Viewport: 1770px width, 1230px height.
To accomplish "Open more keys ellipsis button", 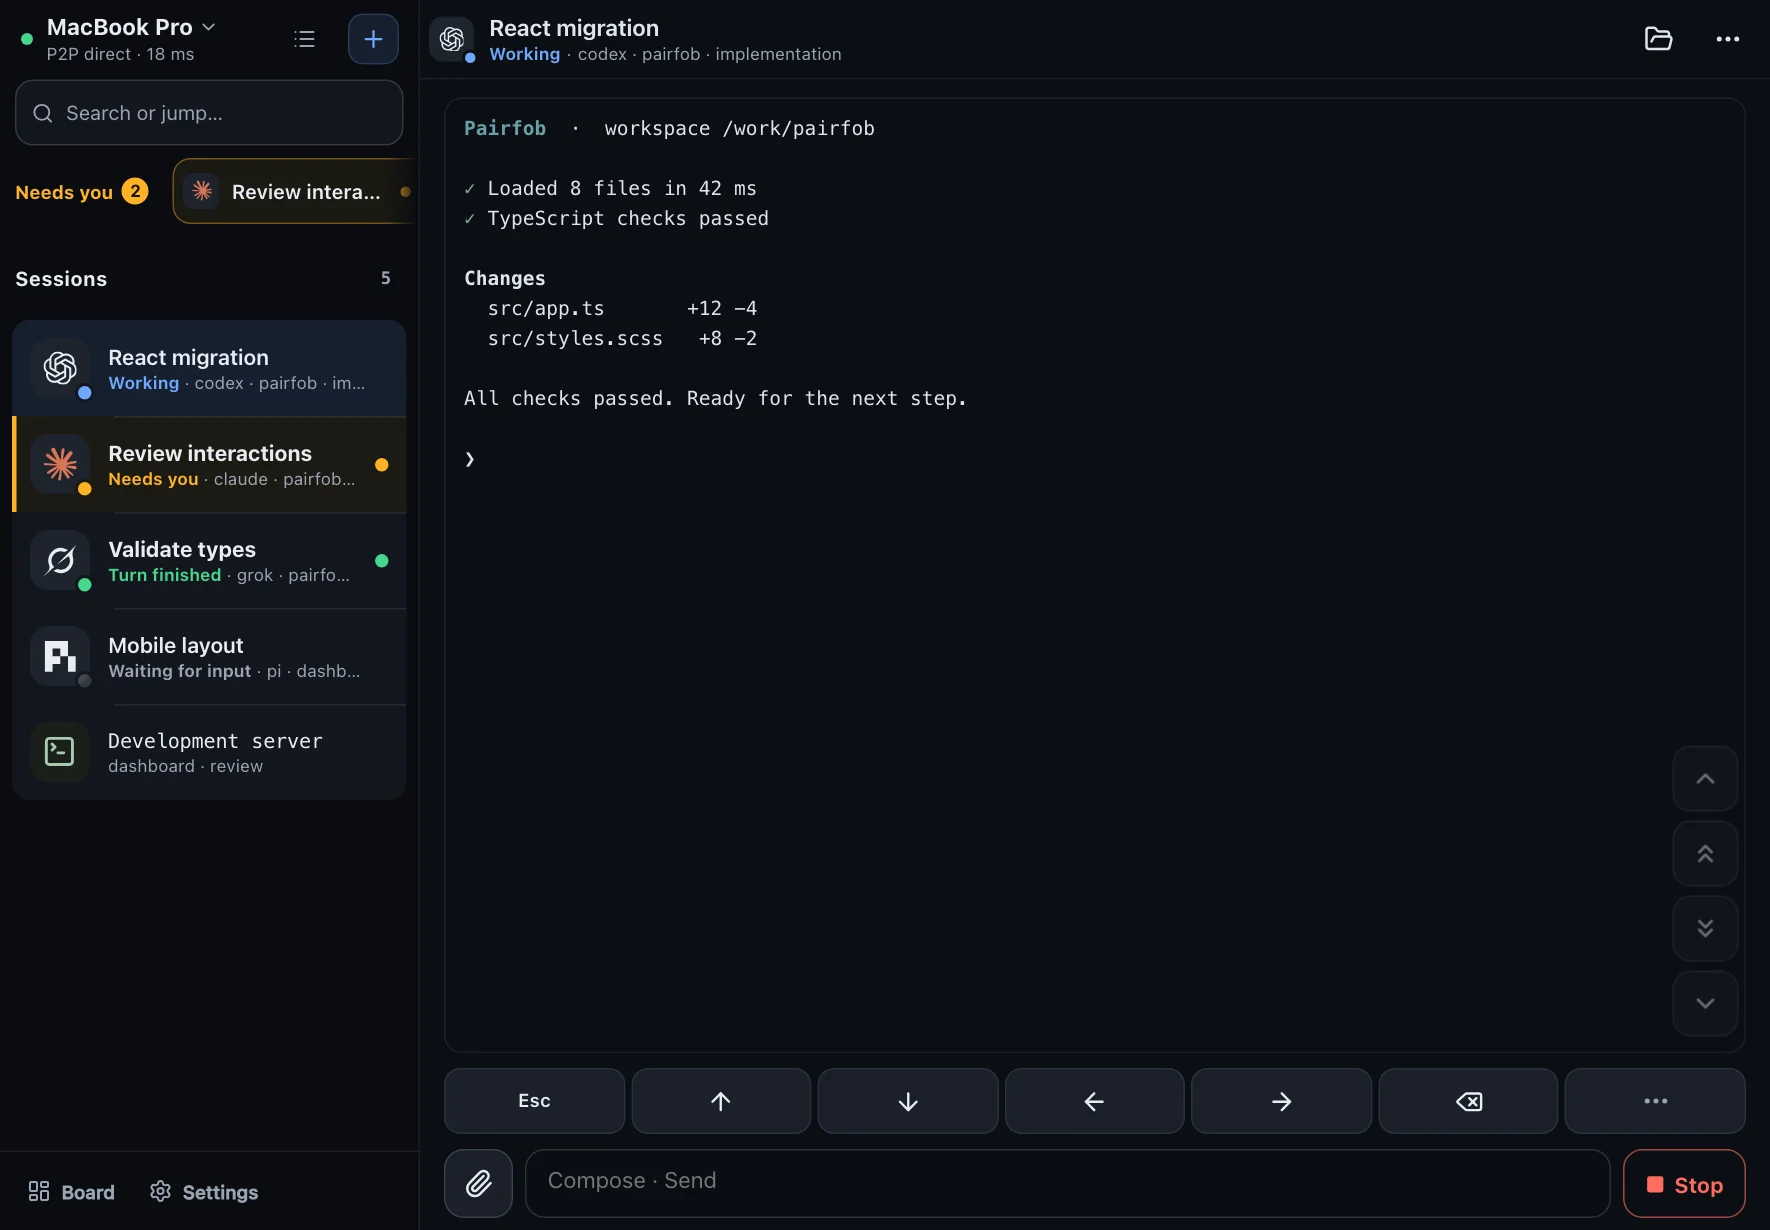I will pos(1655,1101).
